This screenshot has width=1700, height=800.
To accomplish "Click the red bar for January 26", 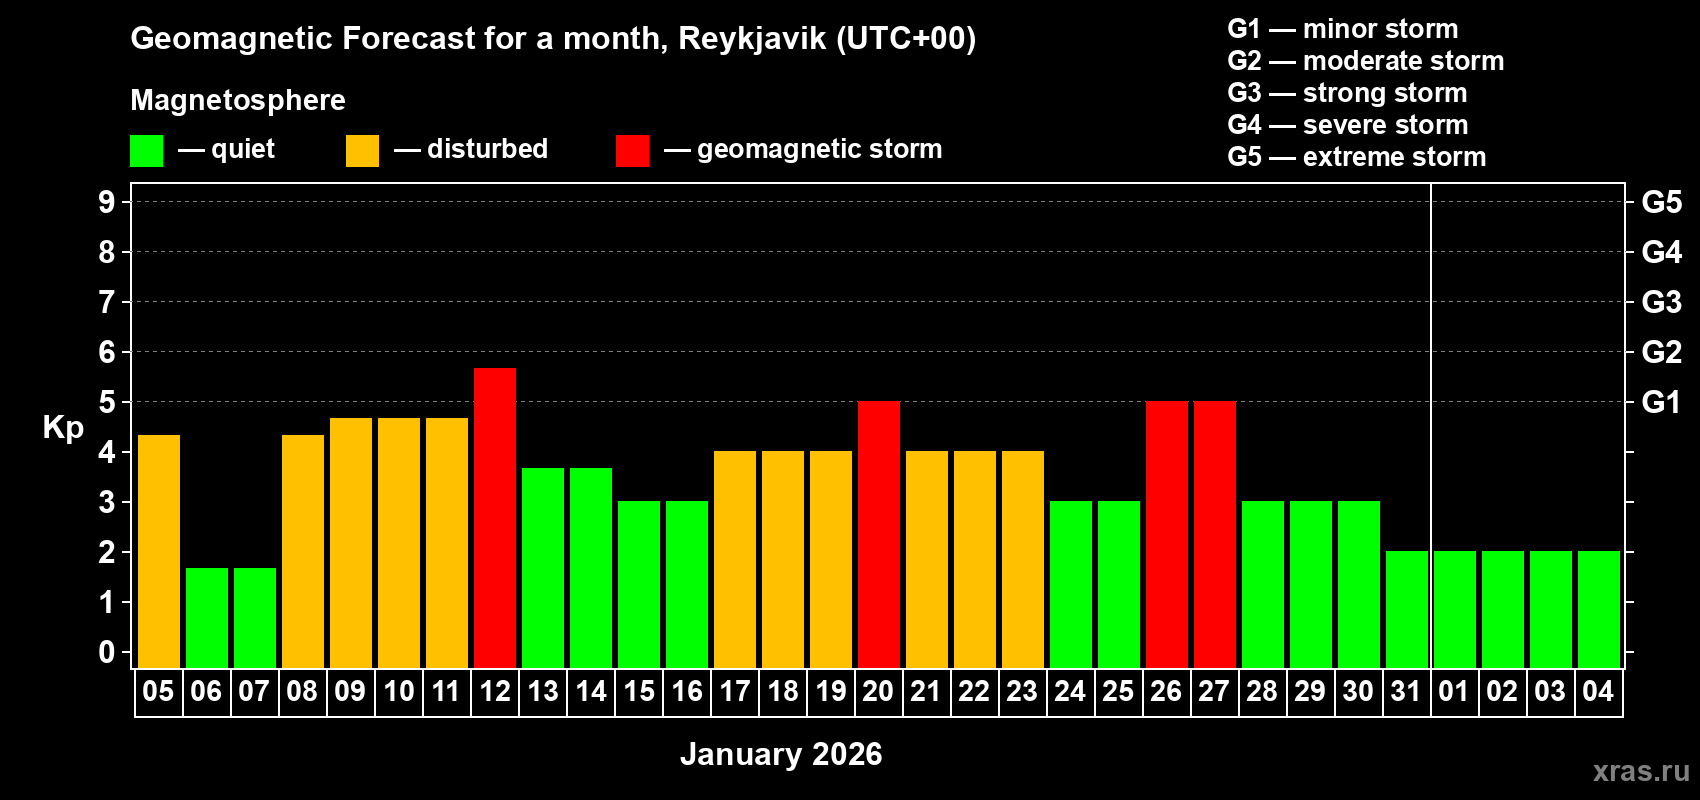I will point(1167,535).
